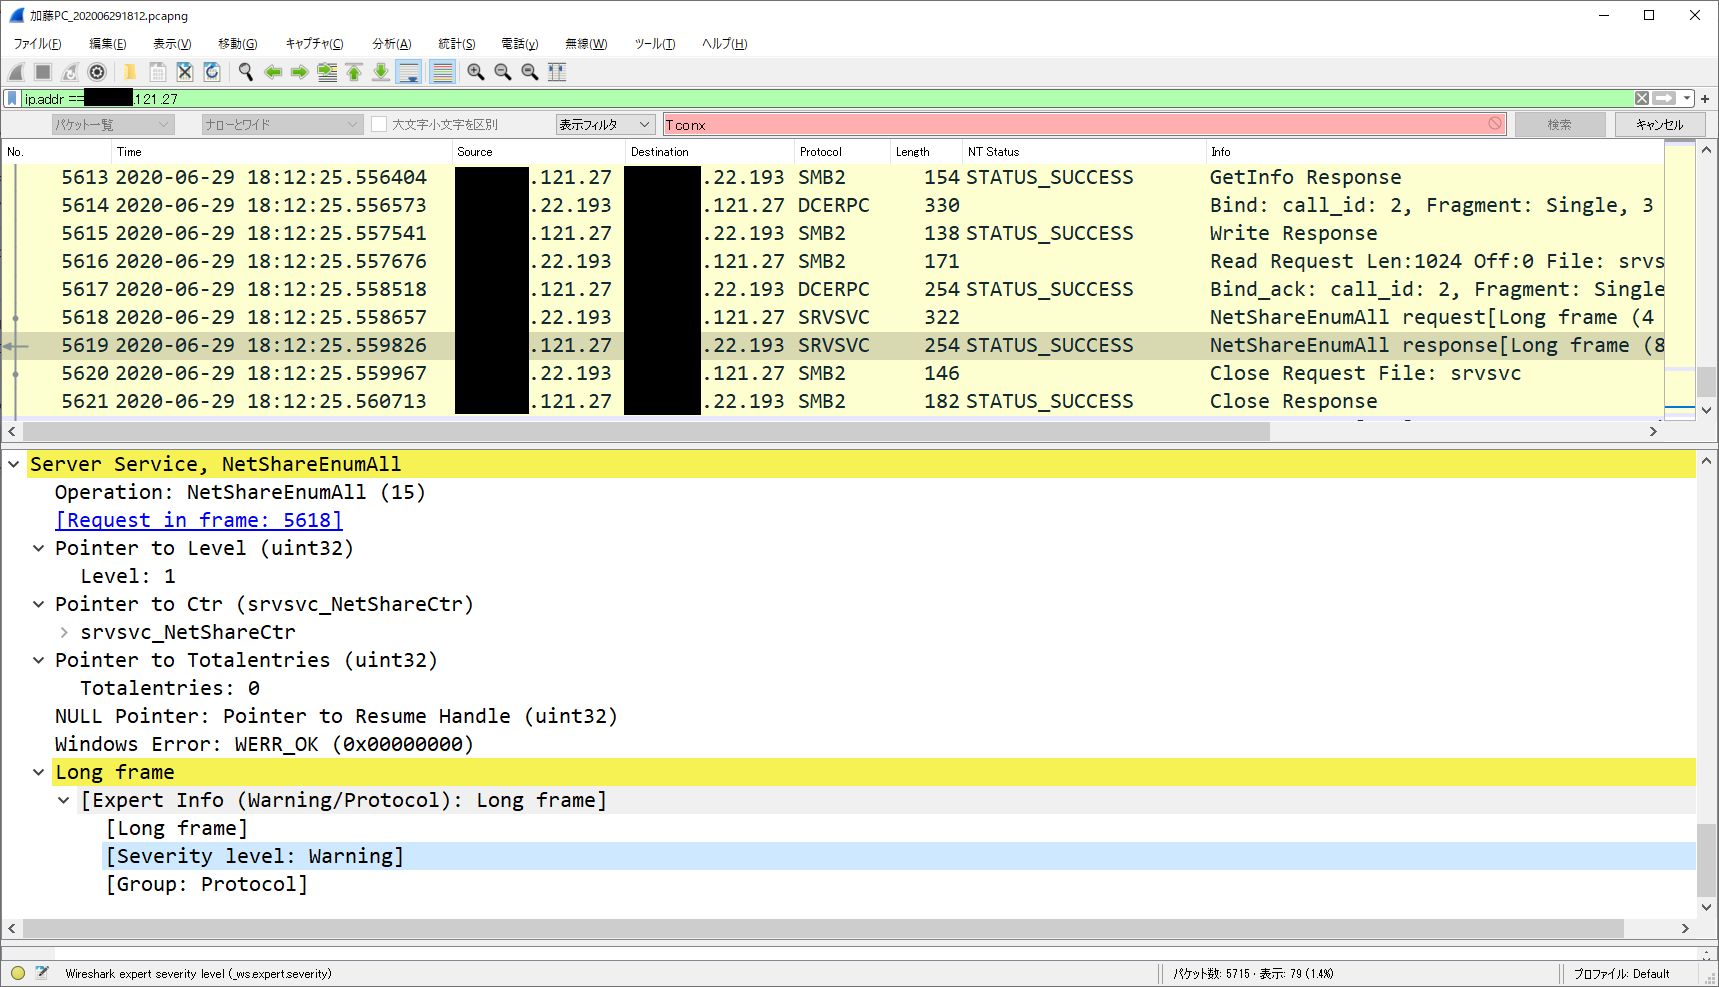Click the expert info status circle
1719x987 pixels.
click(18, 973)
